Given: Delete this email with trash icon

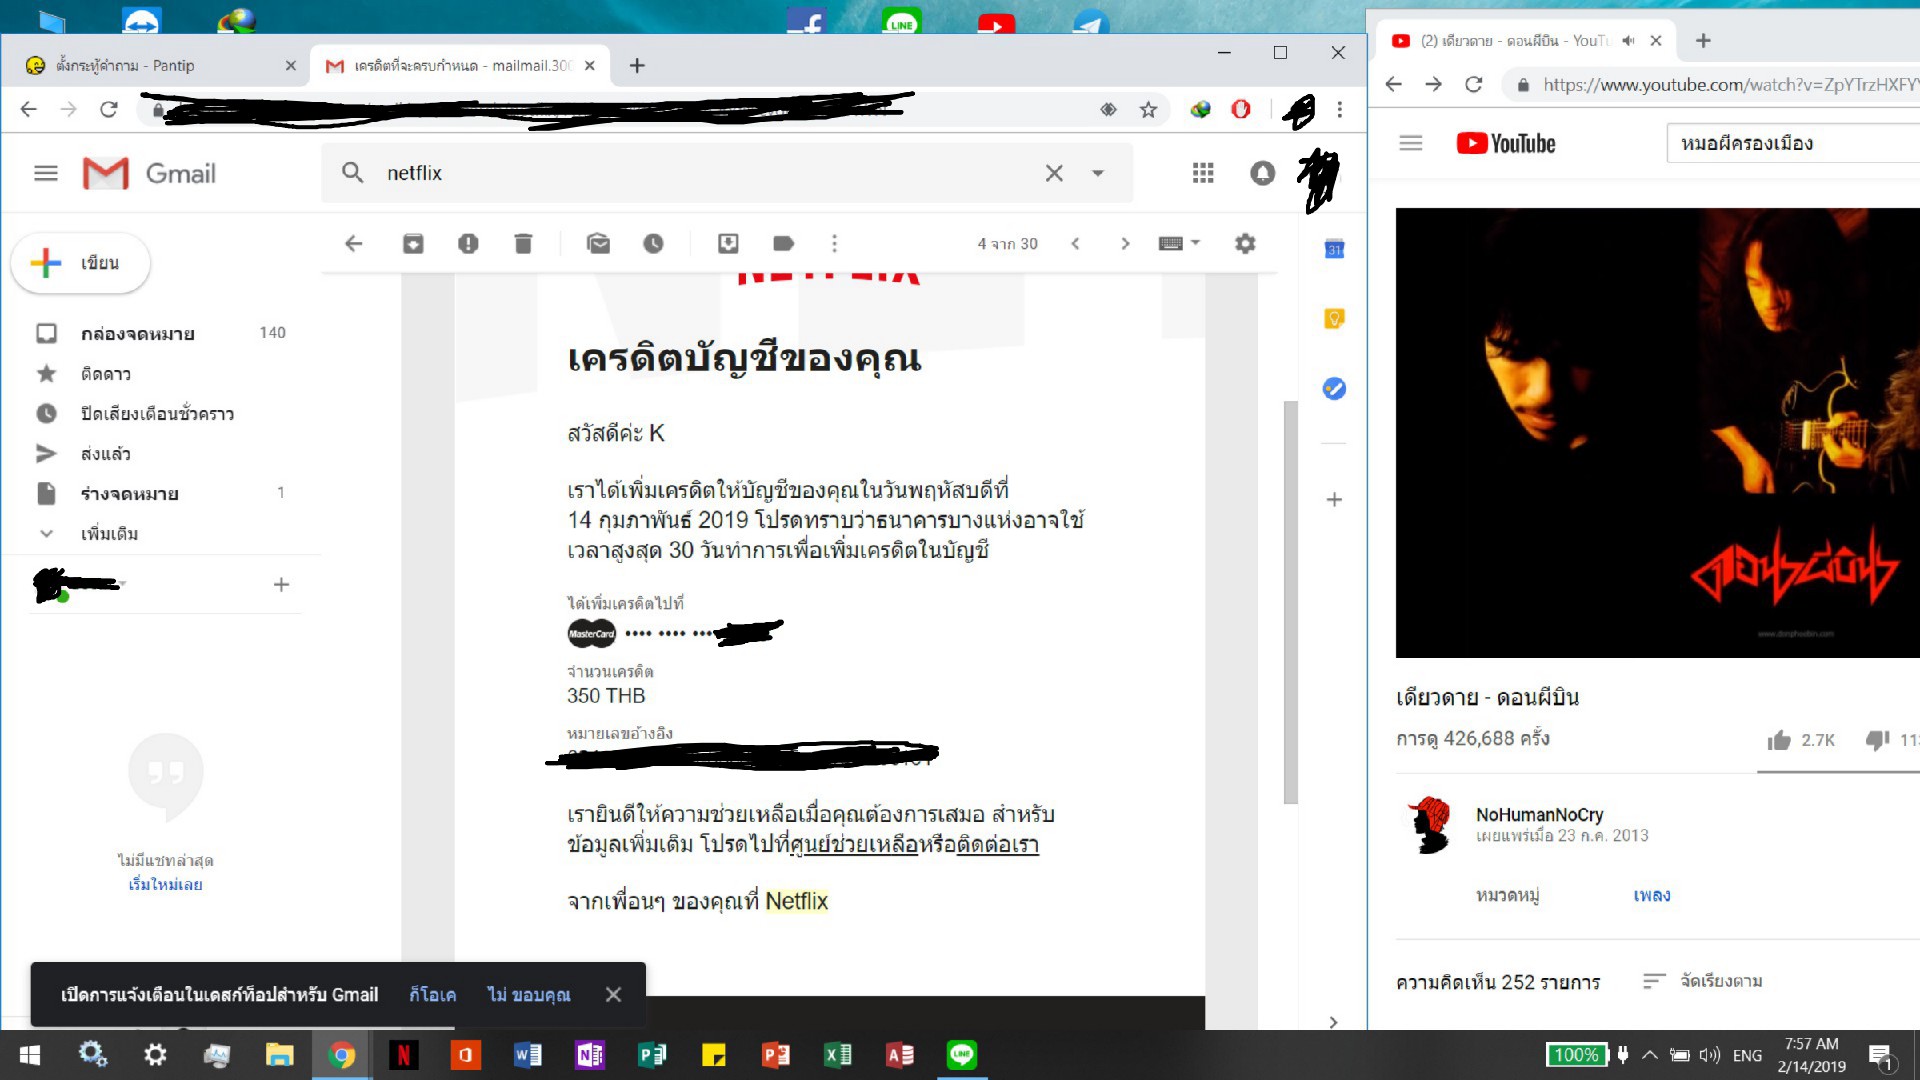Looking at the screenshot, I should [523, 243].
